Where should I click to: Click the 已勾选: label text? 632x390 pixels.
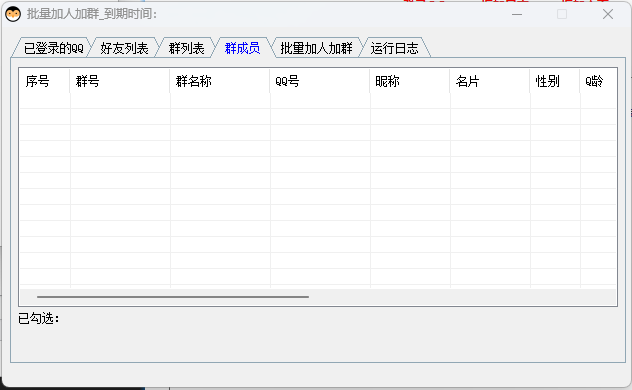point(39,319)
